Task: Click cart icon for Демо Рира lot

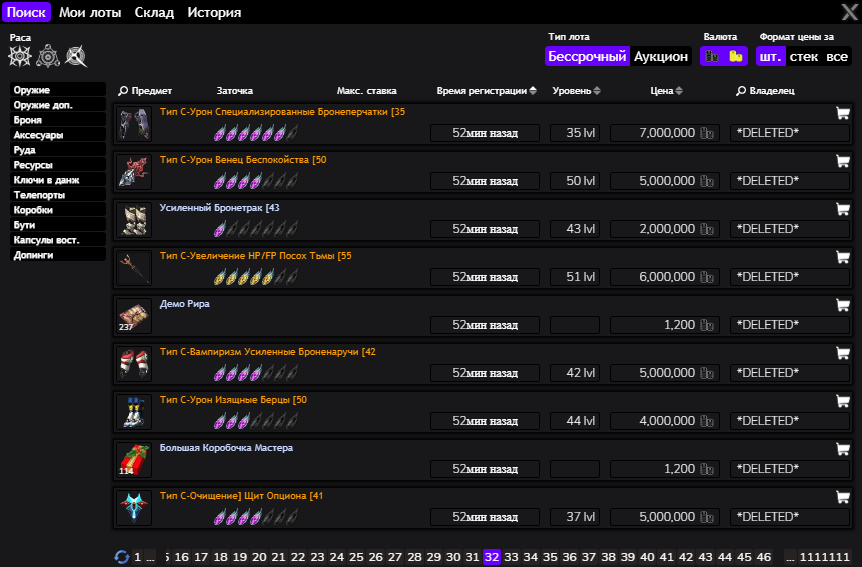Action: pos(842,305)
